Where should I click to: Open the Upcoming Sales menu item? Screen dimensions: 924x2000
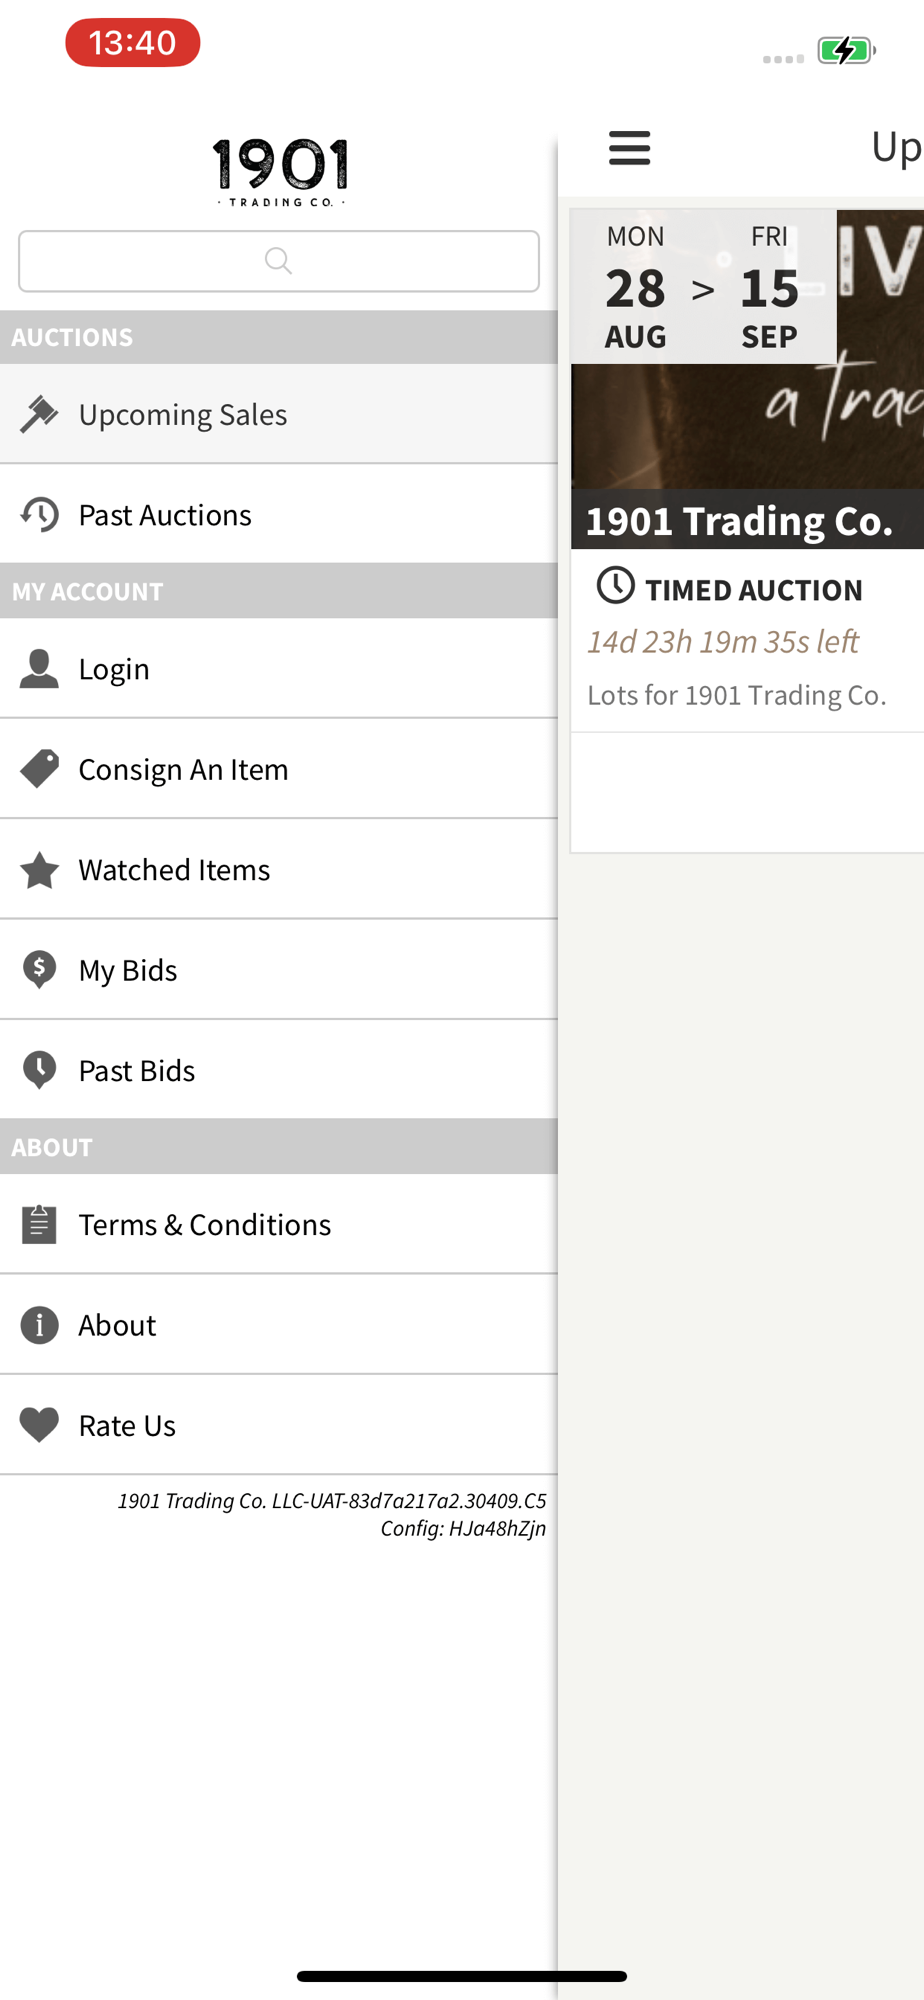pyautogui.click(x=183, y=414)
